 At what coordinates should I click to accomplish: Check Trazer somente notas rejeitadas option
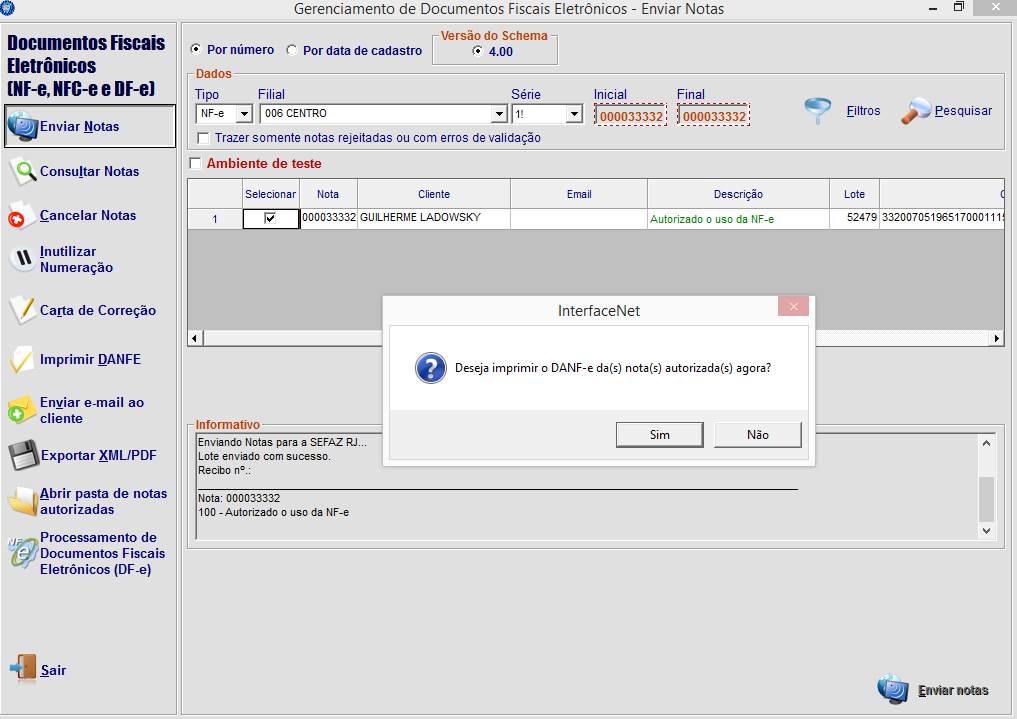click(204, 138)
